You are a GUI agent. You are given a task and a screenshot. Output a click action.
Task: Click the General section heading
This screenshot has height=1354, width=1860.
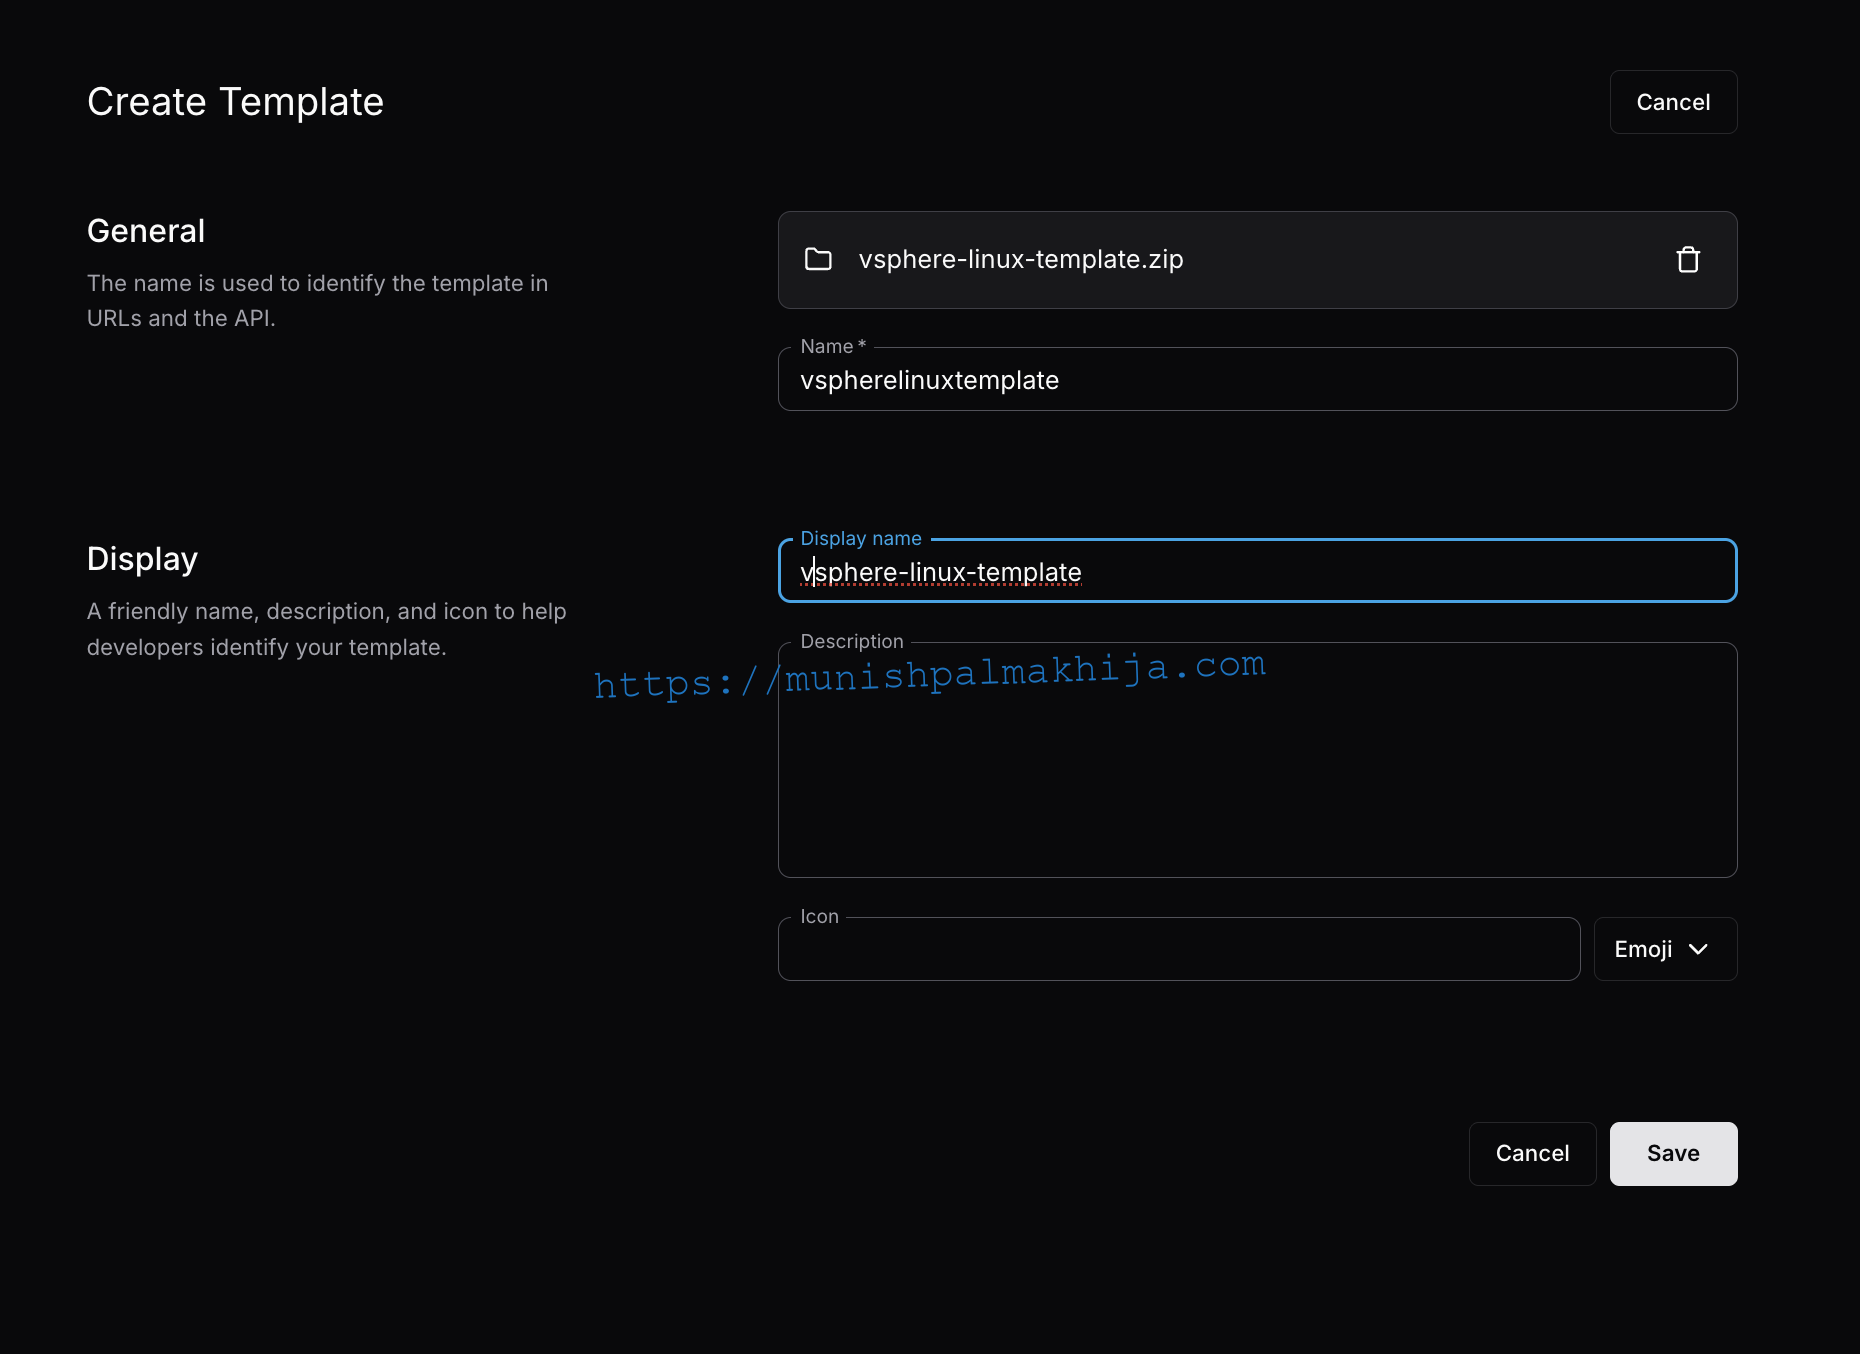[146, 231]
